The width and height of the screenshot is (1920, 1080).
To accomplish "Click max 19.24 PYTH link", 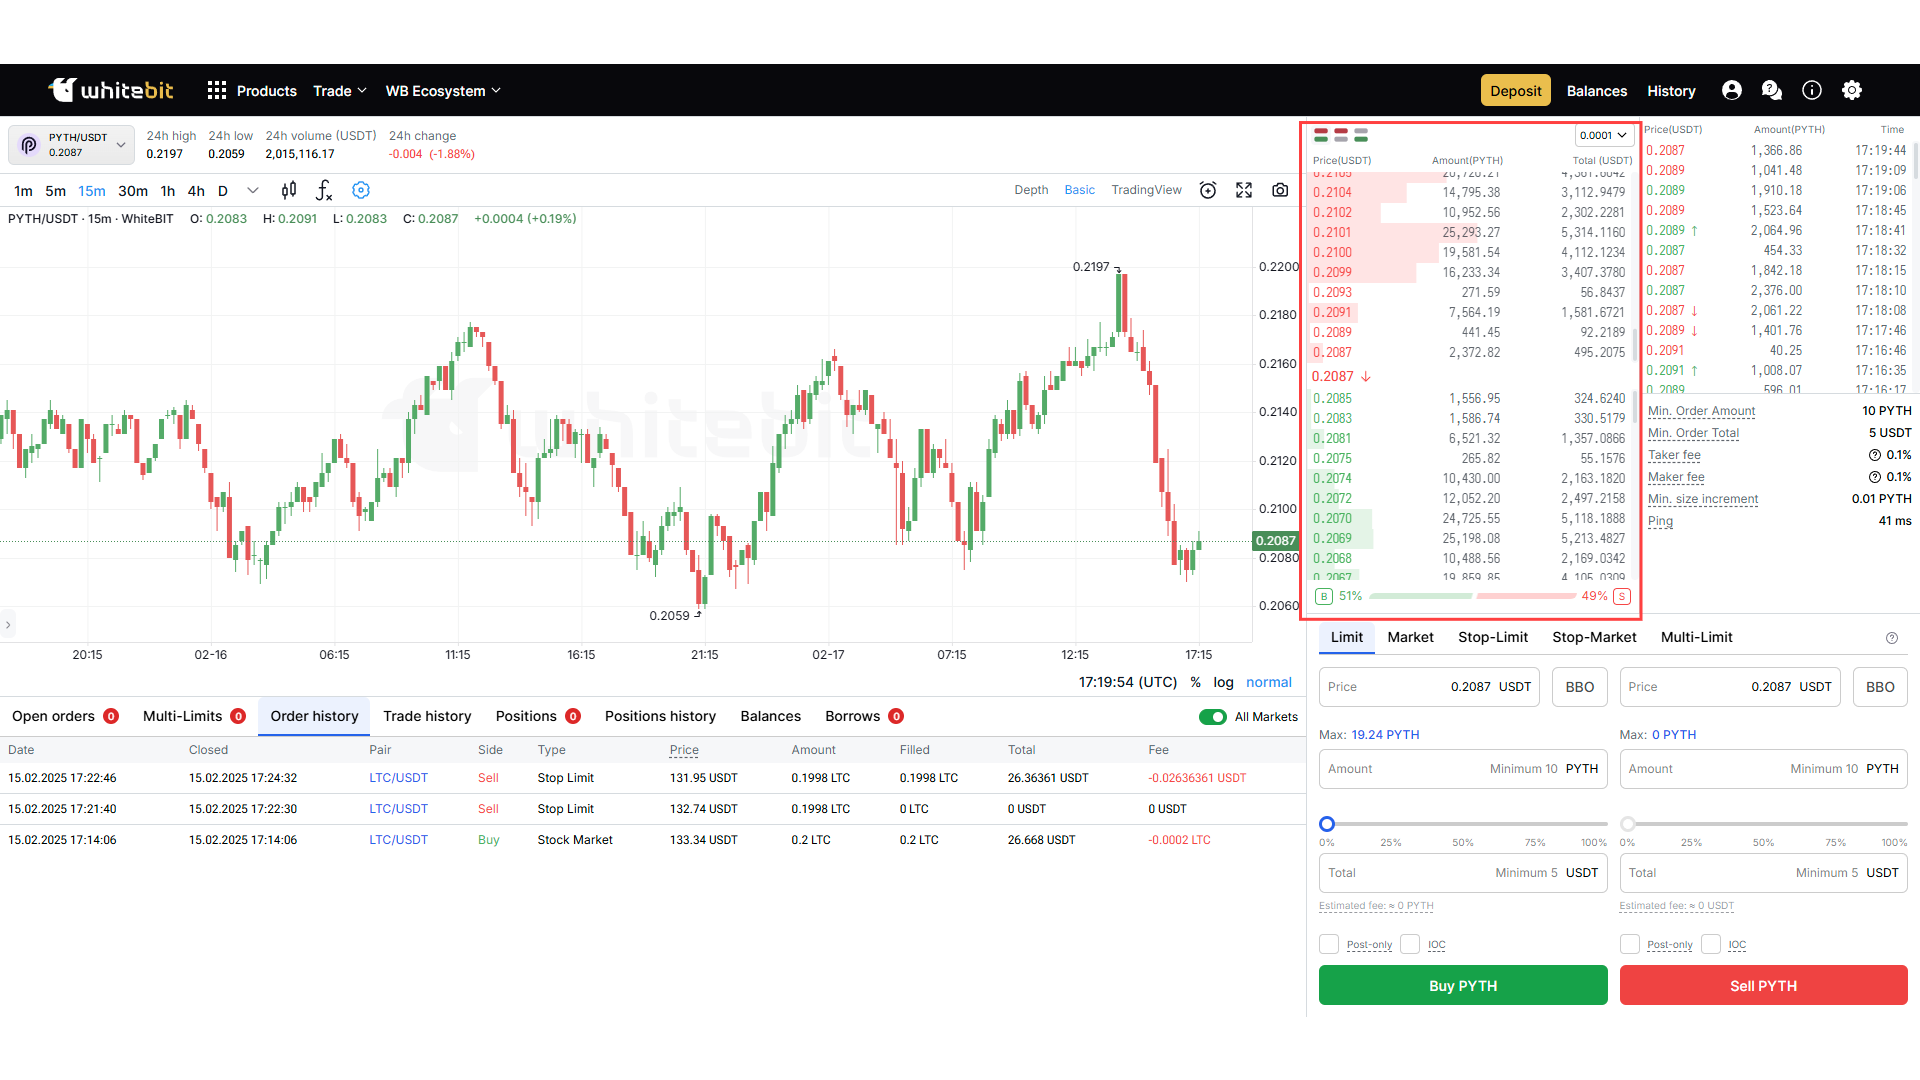I will point(1385,735).
